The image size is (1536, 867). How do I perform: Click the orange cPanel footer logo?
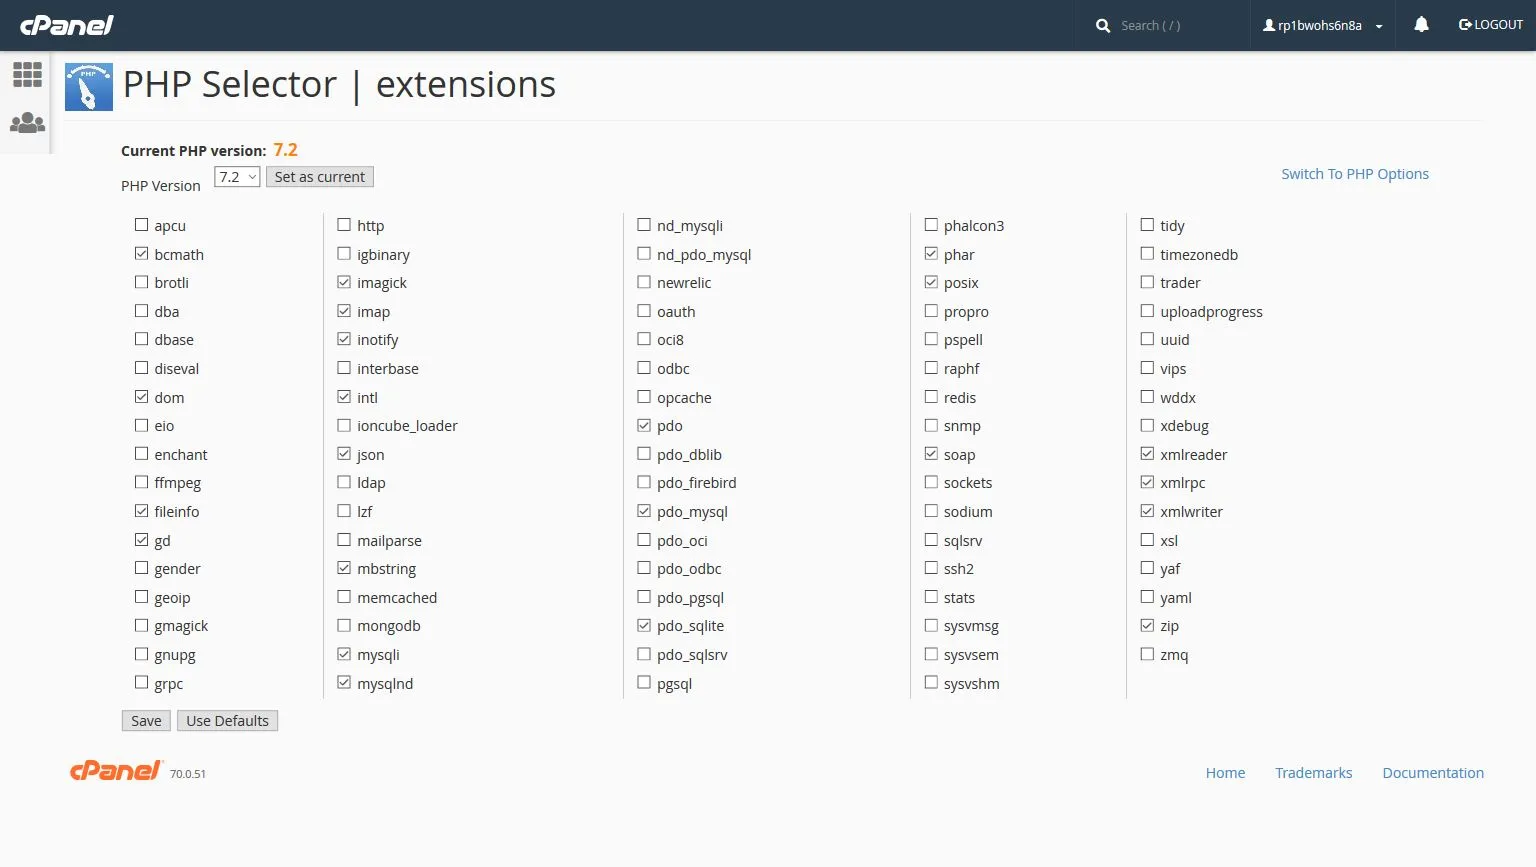(116, 770)
